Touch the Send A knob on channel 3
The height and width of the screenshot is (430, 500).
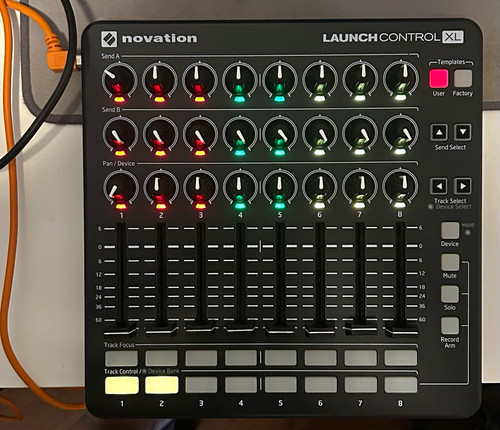click(x=200, y=79)
